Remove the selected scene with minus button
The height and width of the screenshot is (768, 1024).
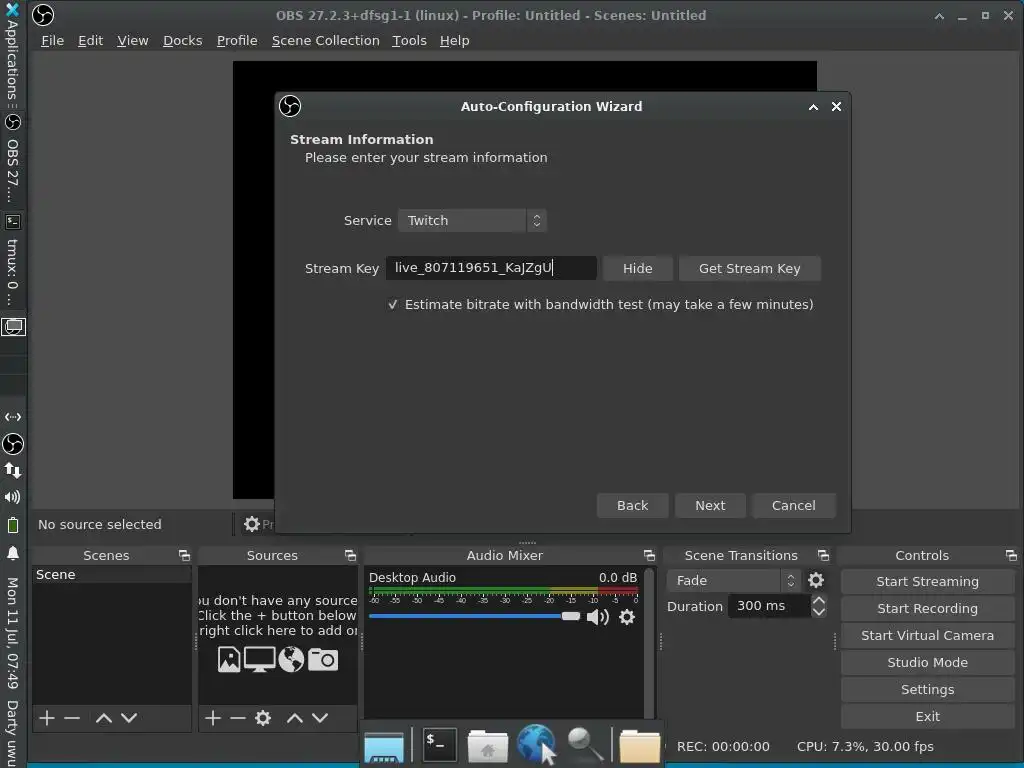point(72,718)
